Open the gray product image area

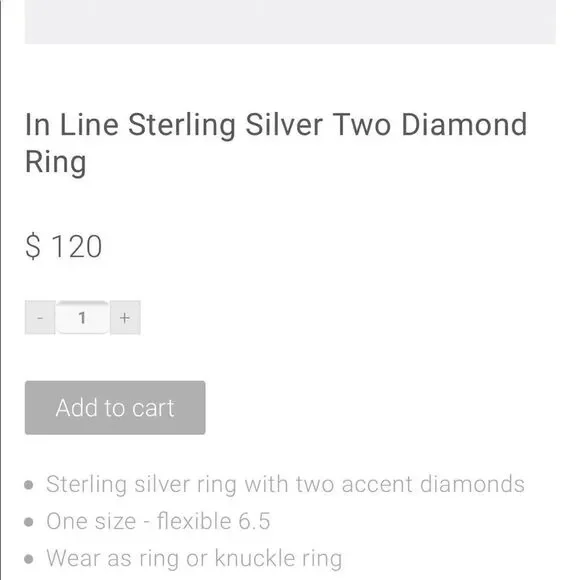290,22
